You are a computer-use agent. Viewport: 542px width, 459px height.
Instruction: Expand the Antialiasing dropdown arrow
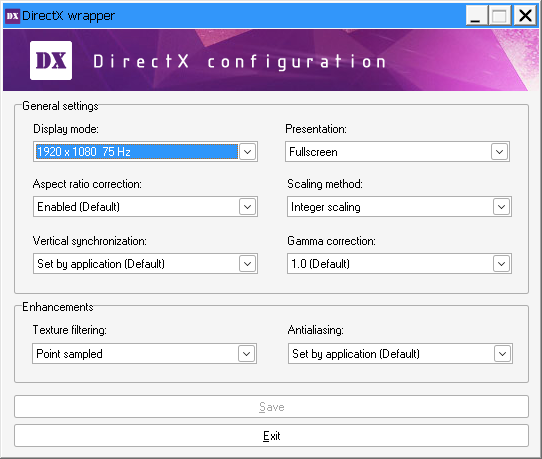pos(502,354)
